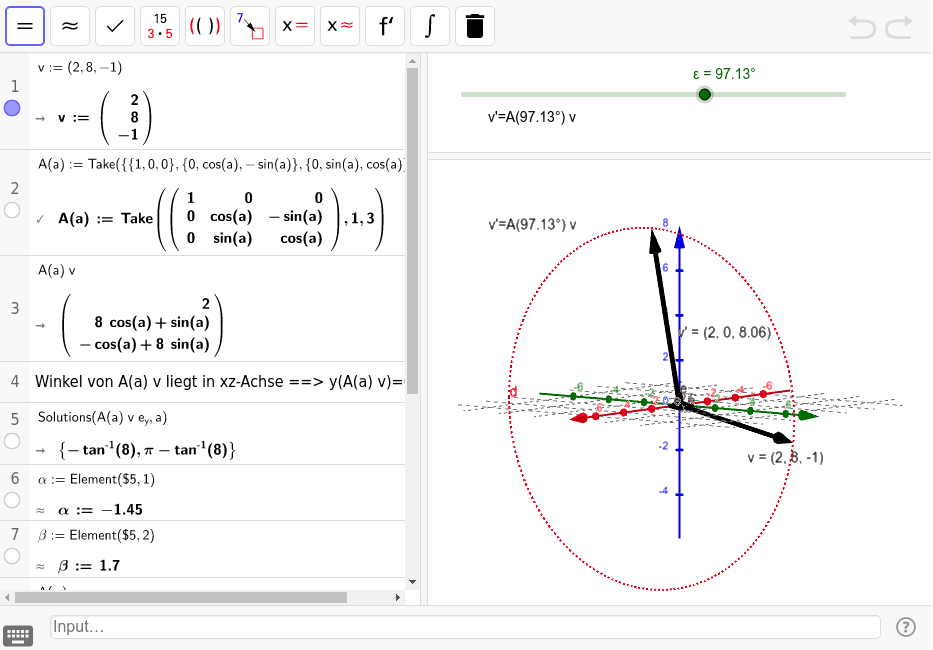Click the ε slider handle

coord(705,94)
